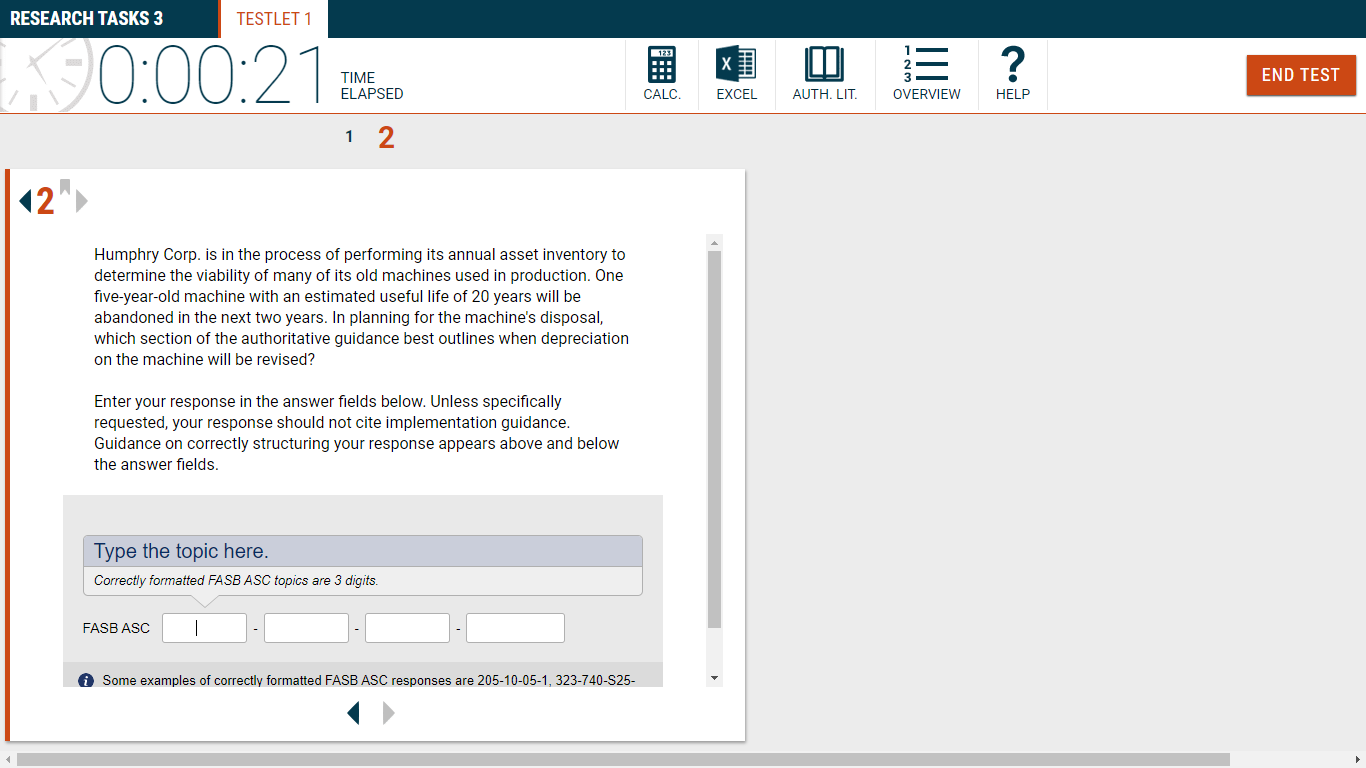Click the 'Enter your response' instruction paragraph
This screenshot has height=768, width=1366.
click(357, 433)
